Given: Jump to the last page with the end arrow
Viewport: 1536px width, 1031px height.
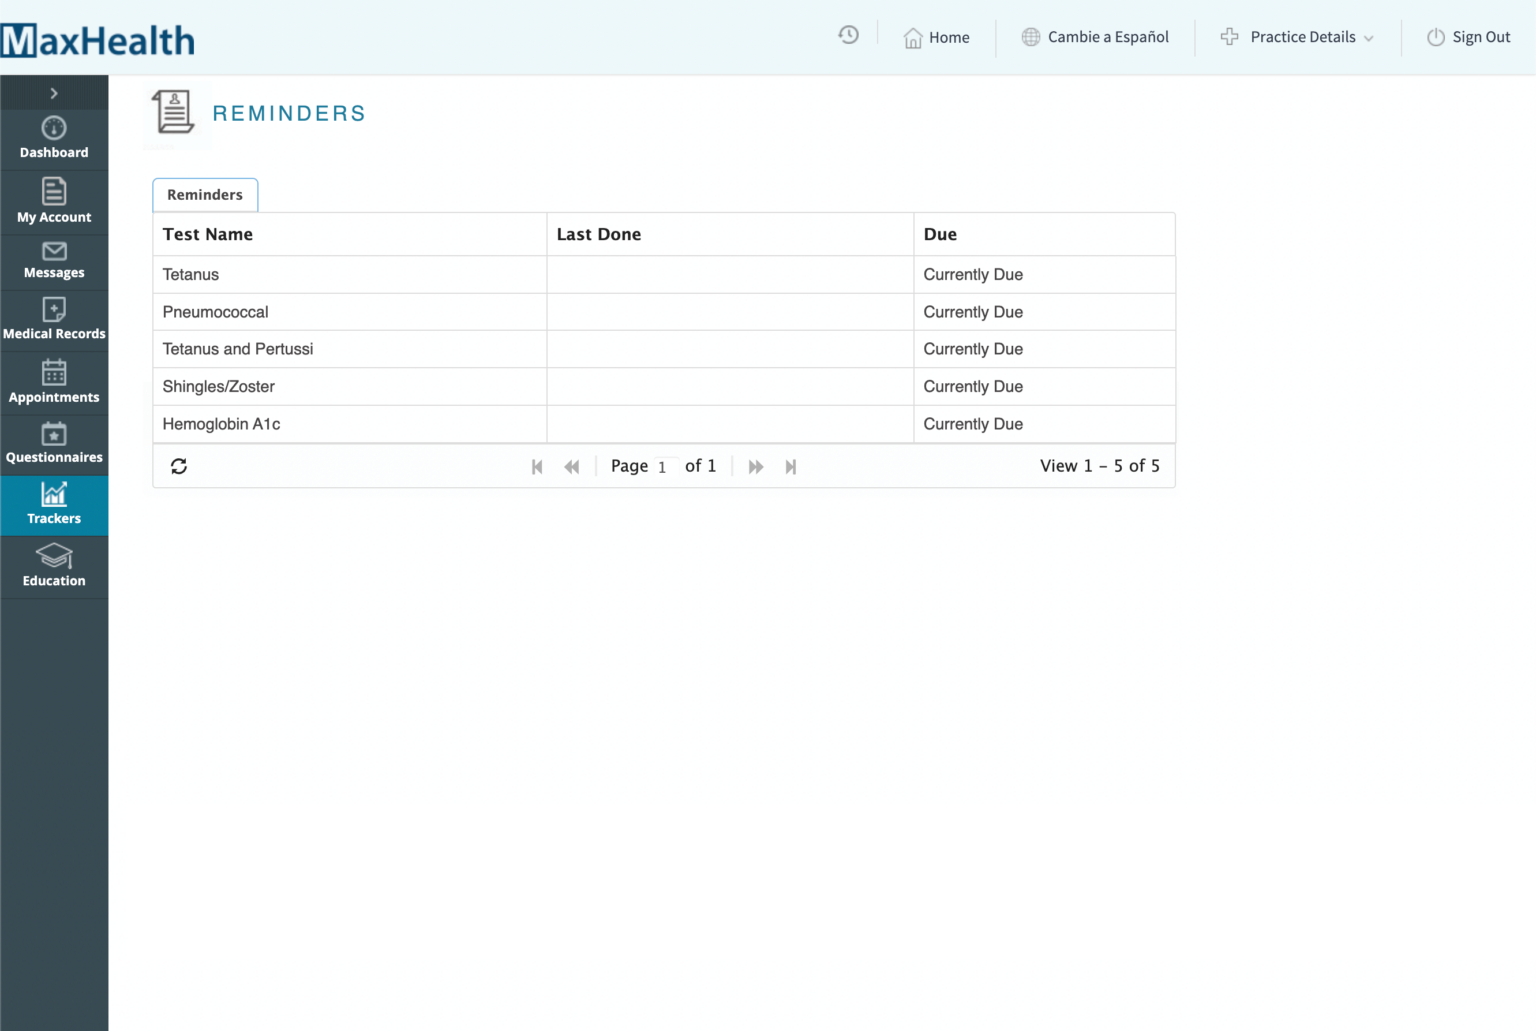Looking at the screenshot, I should coord(791,466).
